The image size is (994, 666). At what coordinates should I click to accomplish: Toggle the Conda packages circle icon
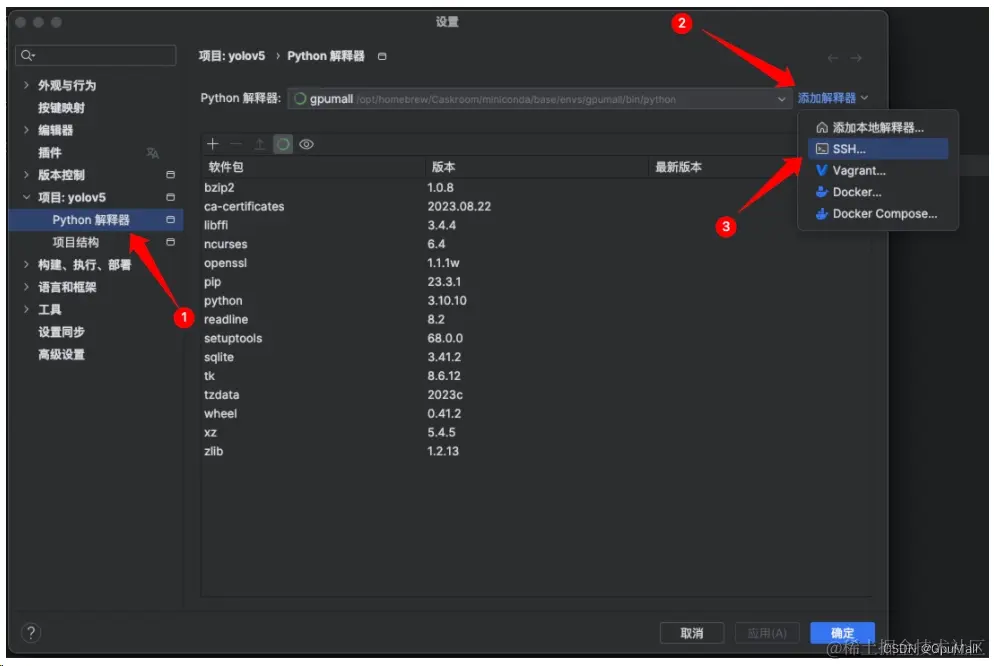point(283,144)
